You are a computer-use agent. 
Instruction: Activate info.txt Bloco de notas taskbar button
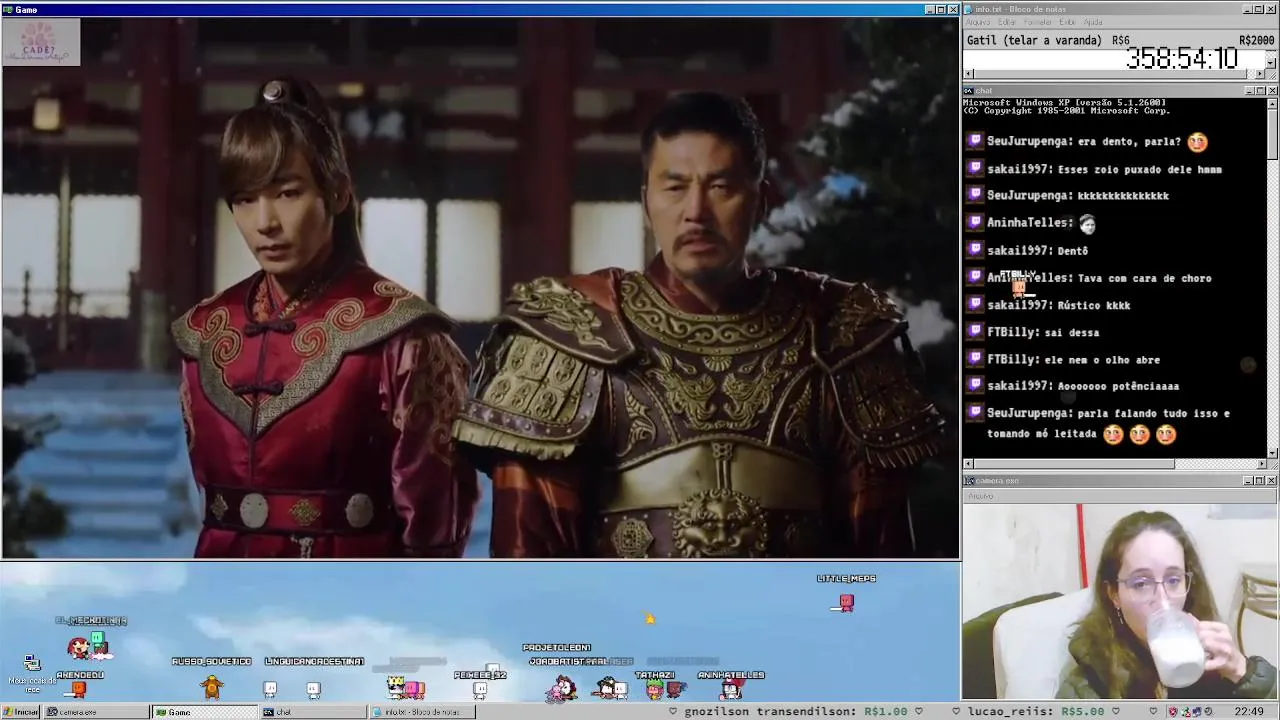coord(422,712)
